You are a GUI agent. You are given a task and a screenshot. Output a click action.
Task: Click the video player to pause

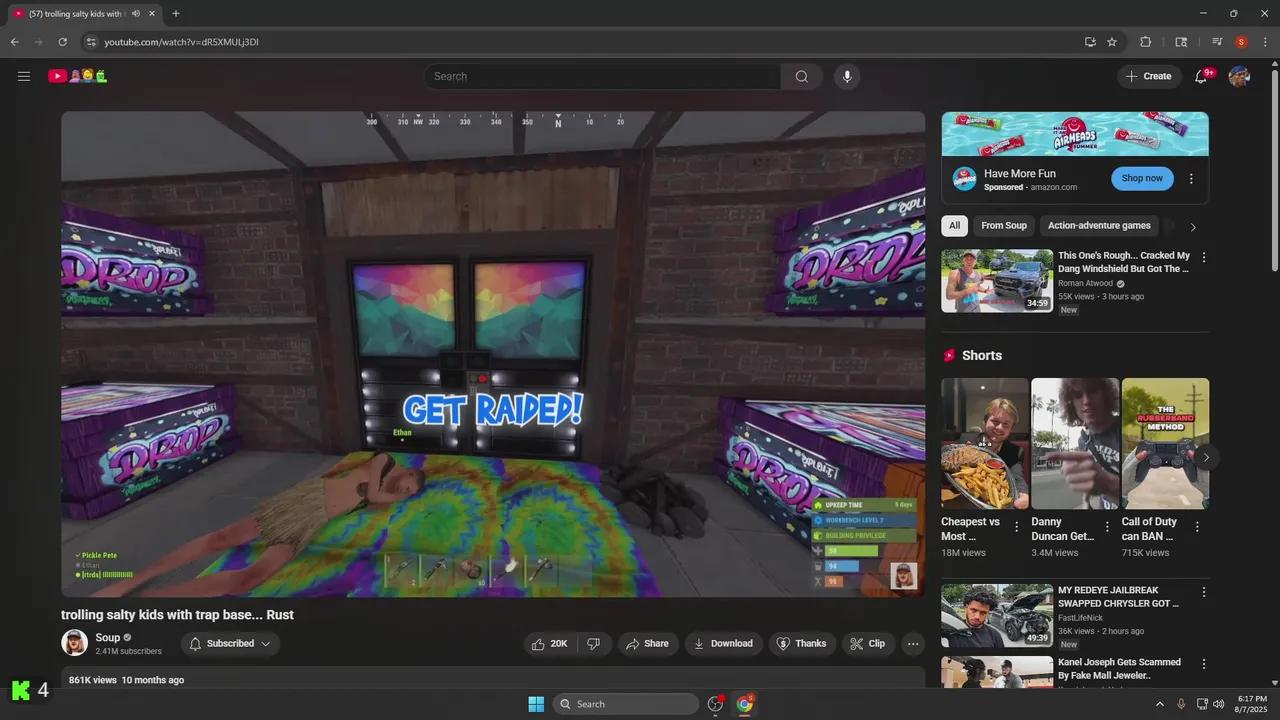493,354
